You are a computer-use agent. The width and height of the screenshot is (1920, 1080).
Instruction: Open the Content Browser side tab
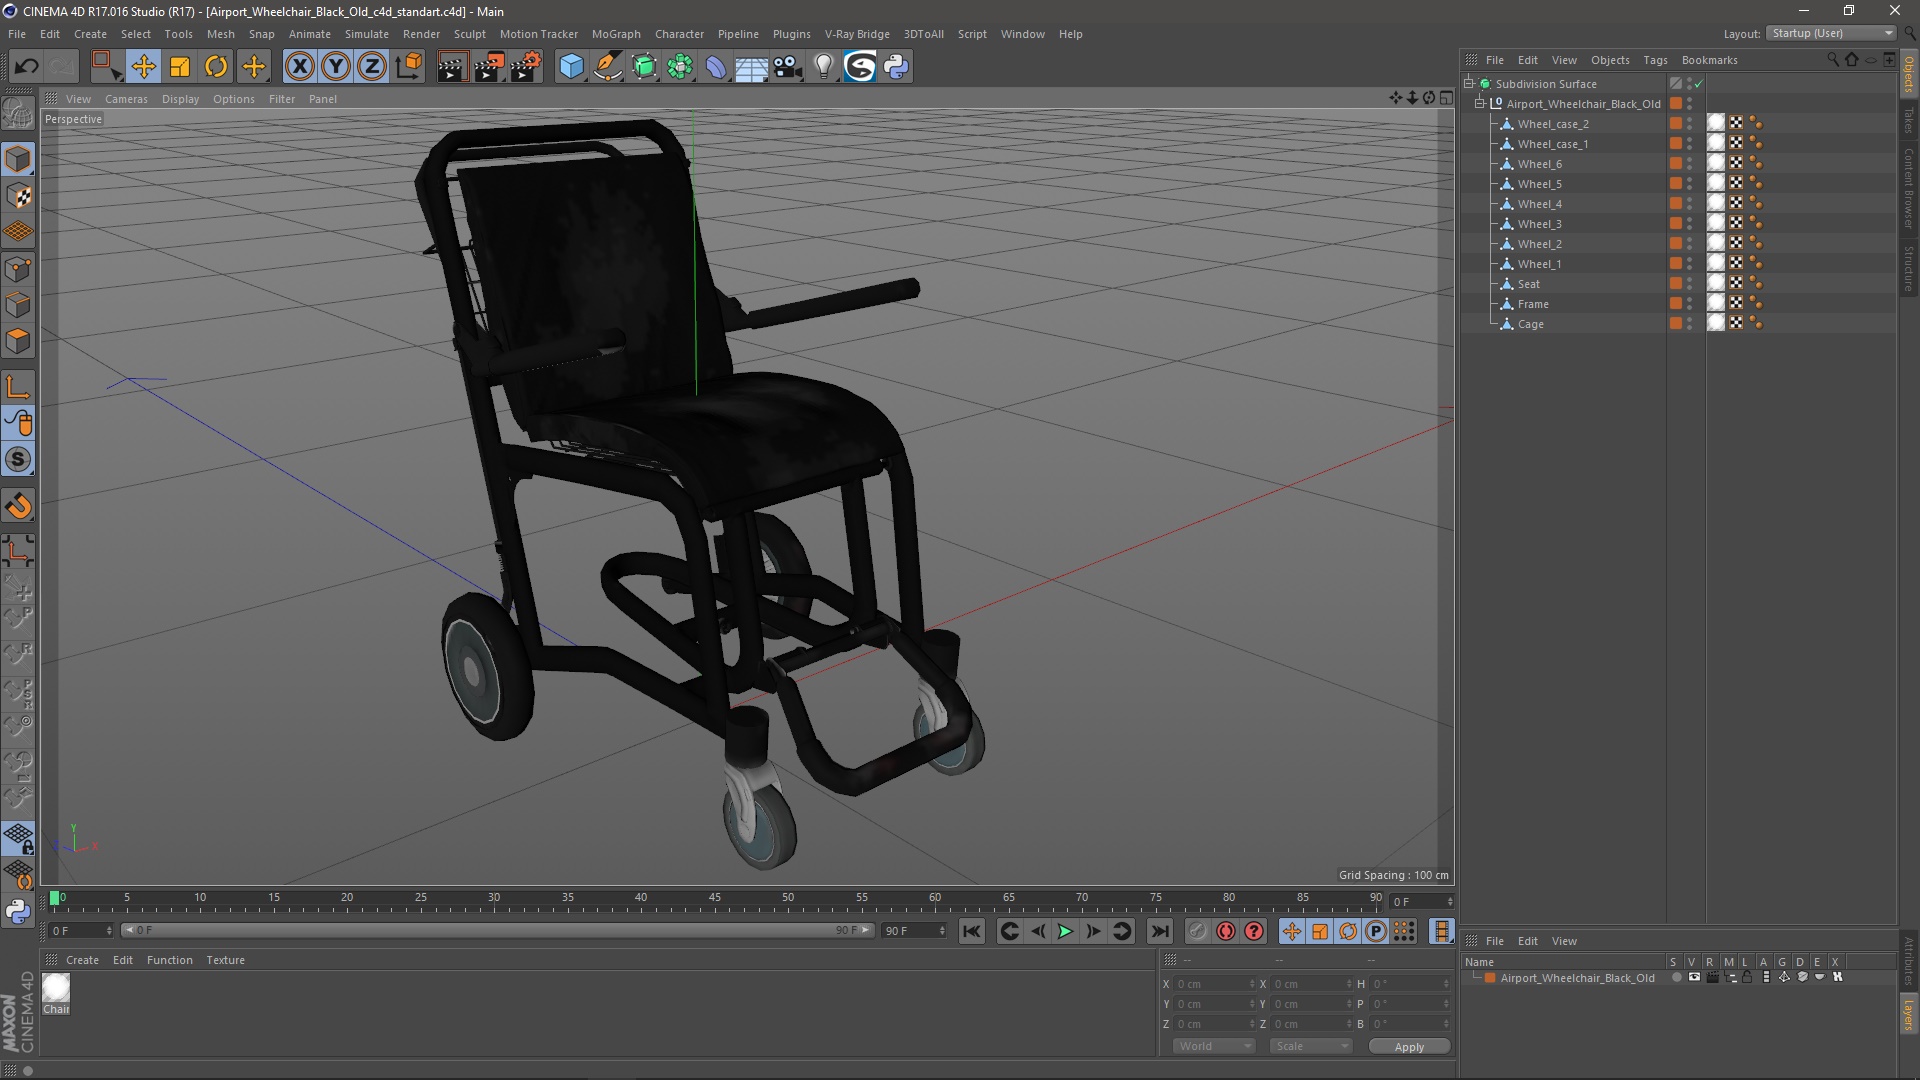[x=1909, y=188]
